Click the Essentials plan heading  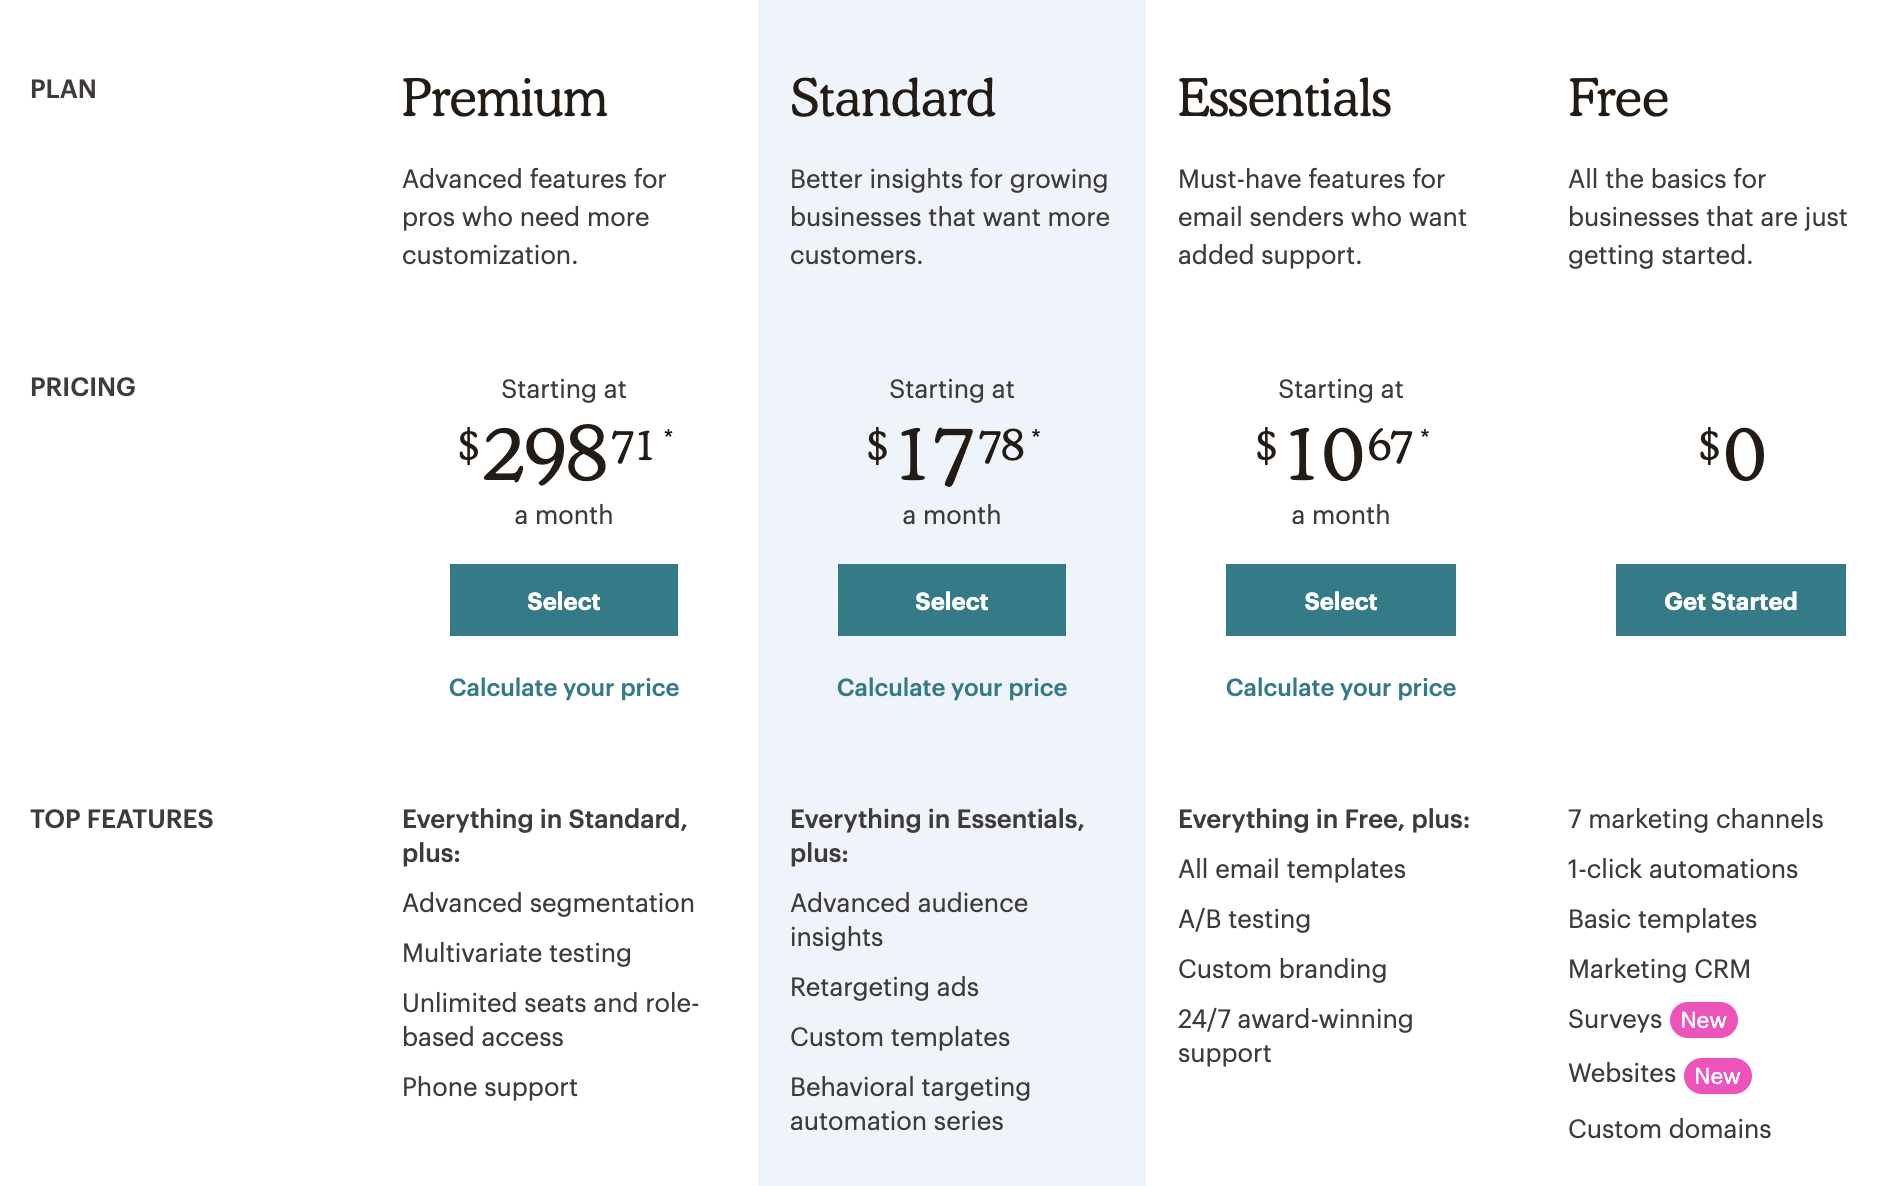(x=1284, y=98)
